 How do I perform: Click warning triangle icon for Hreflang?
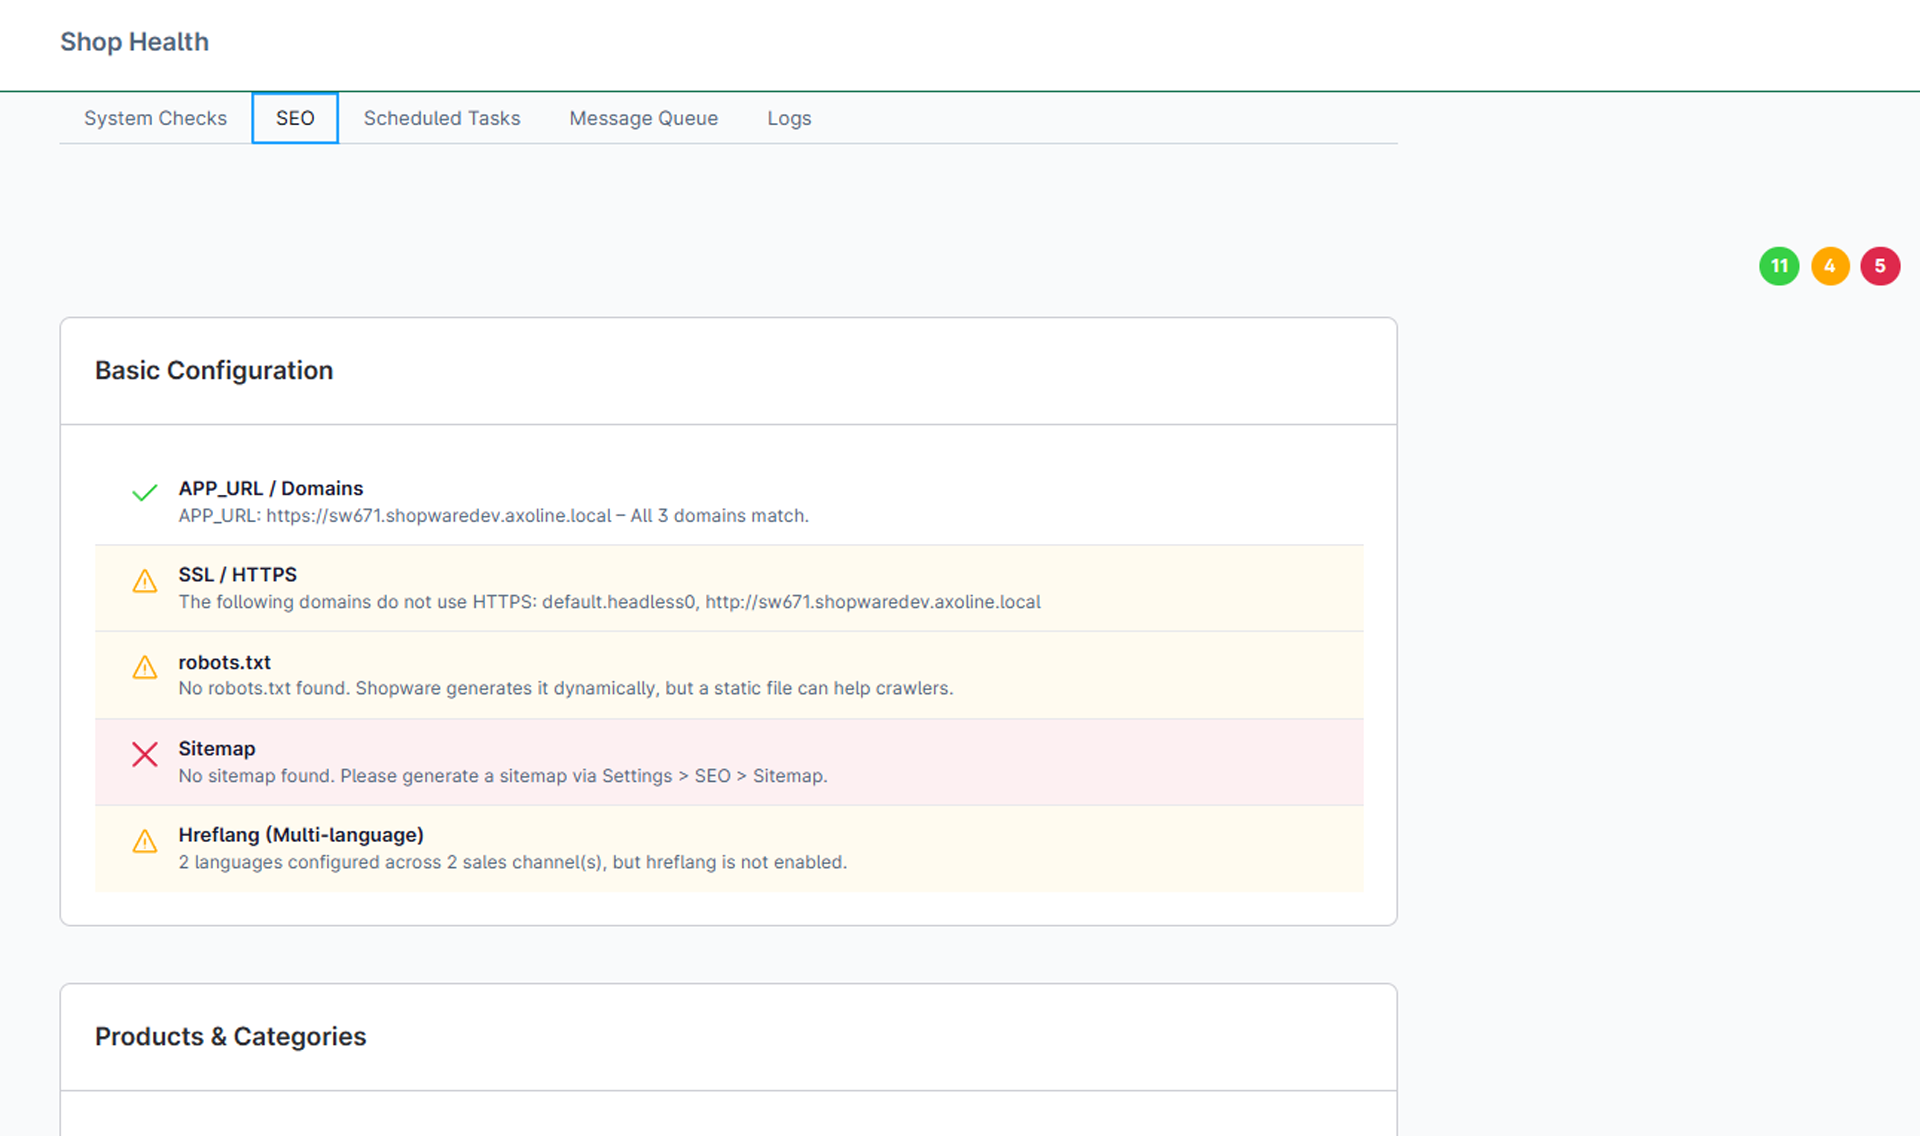(x=145, y=841)
